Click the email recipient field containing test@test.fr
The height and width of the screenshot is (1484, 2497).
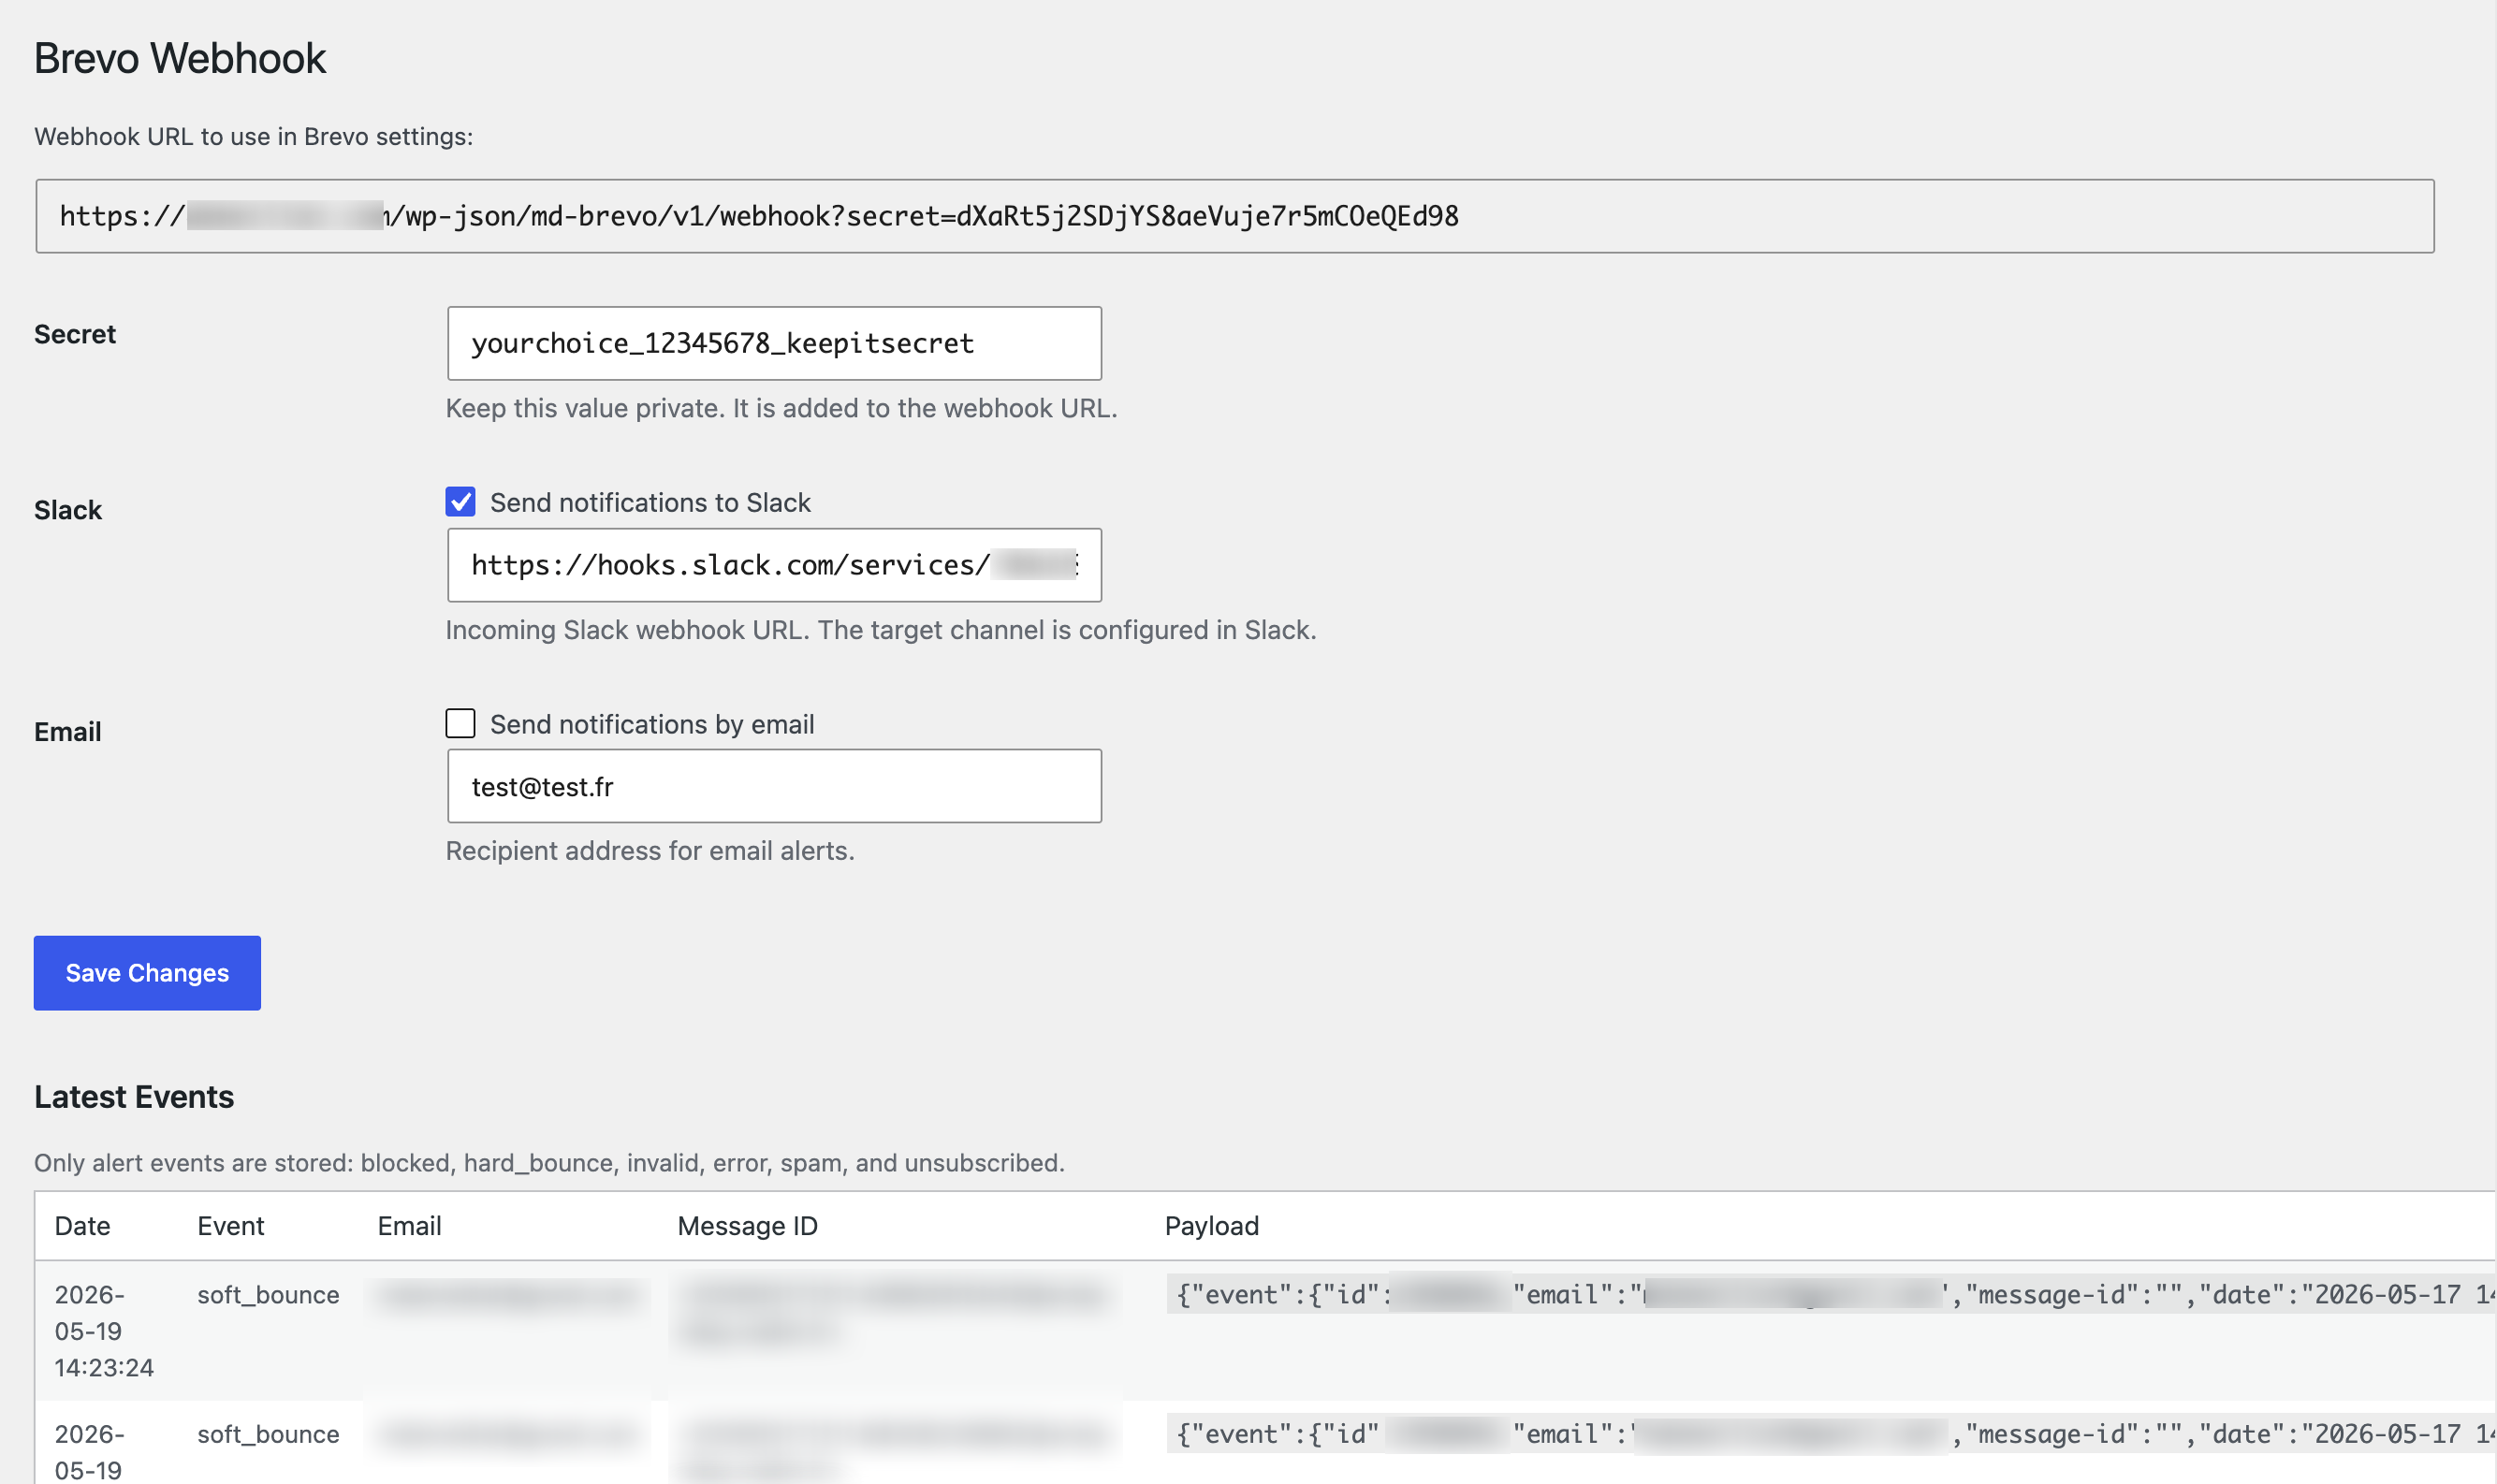coord(774,786)
